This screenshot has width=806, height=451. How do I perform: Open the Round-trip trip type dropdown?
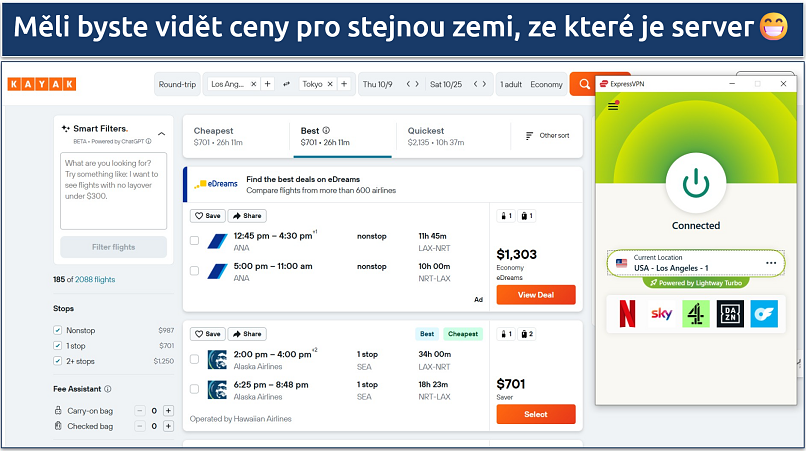176,85
